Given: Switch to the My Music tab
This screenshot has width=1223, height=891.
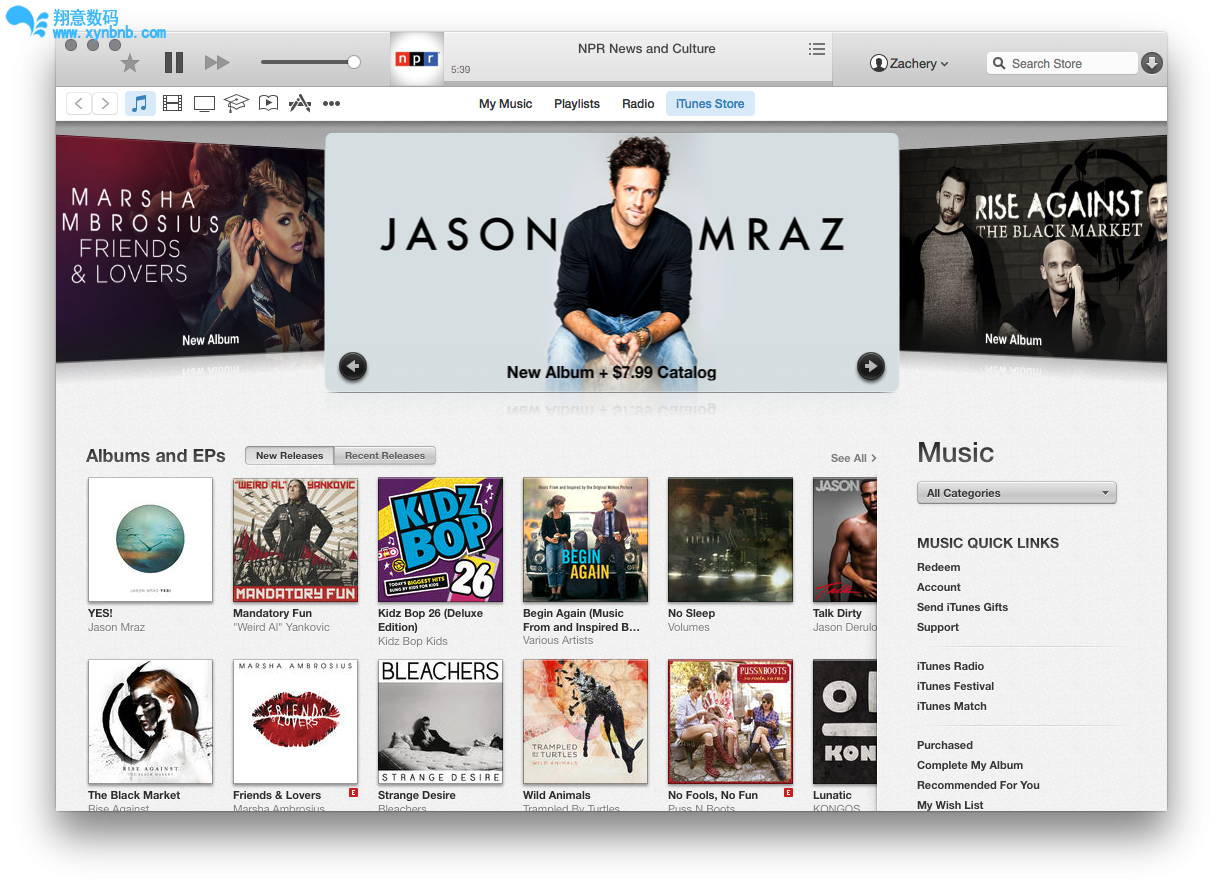Looking at the screenshot, I should pos(505,104).
